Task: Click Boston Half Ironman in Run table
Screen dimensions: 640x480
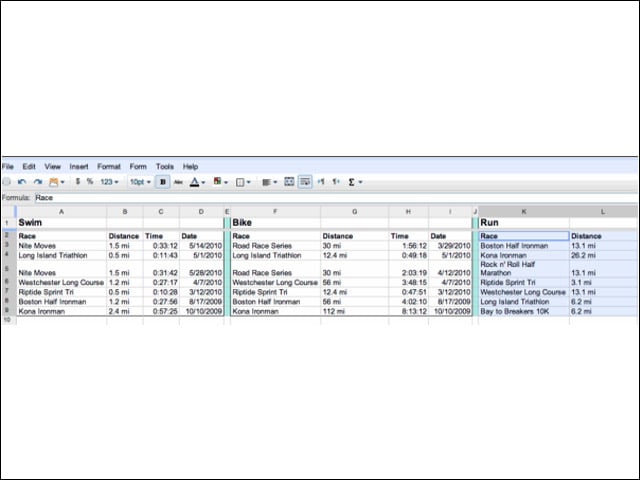Action: [x=524, y=246]
